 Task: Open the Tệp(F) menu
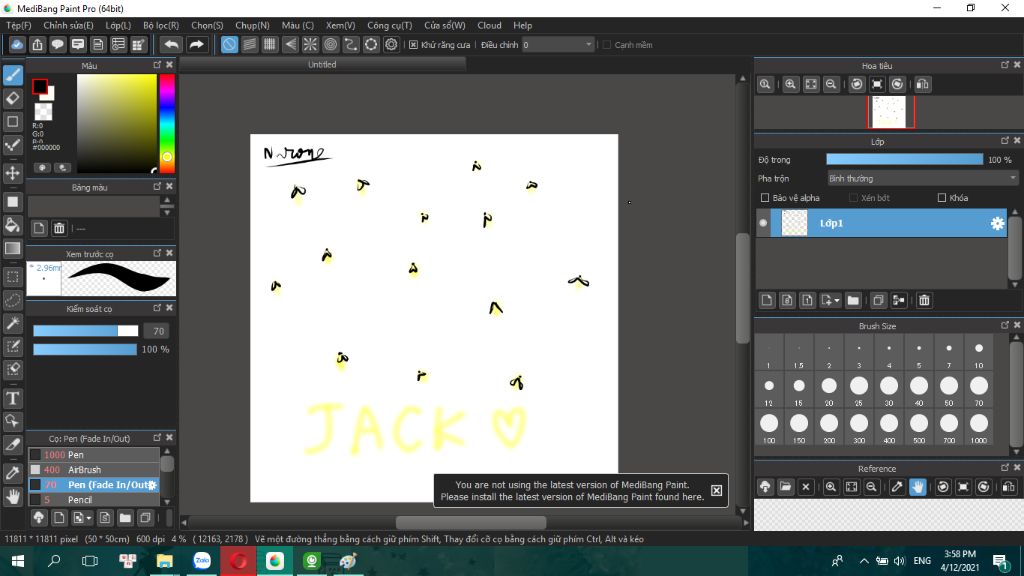pos(18,25)
